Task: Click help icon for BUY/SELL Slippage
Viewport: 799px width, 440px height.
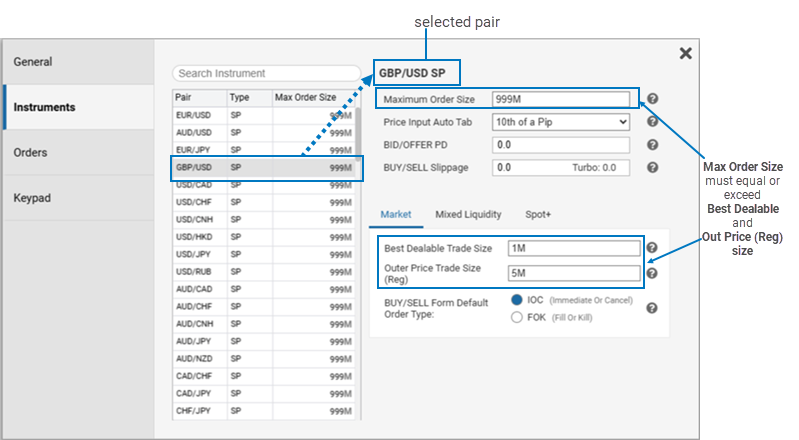Action: click(x=652, y=168)
